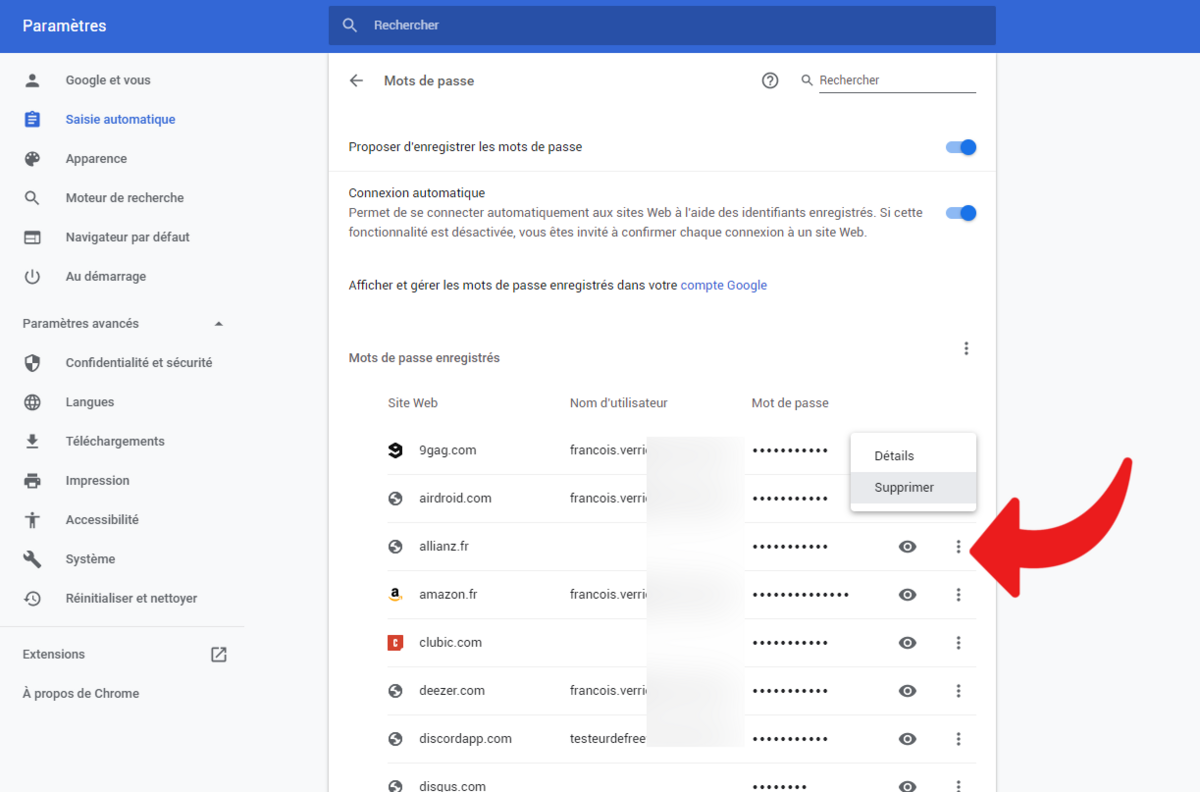Viewport: 1200px width, 792px height.
Task: Click the search magnifier in top bar
Action: point(350,25)
